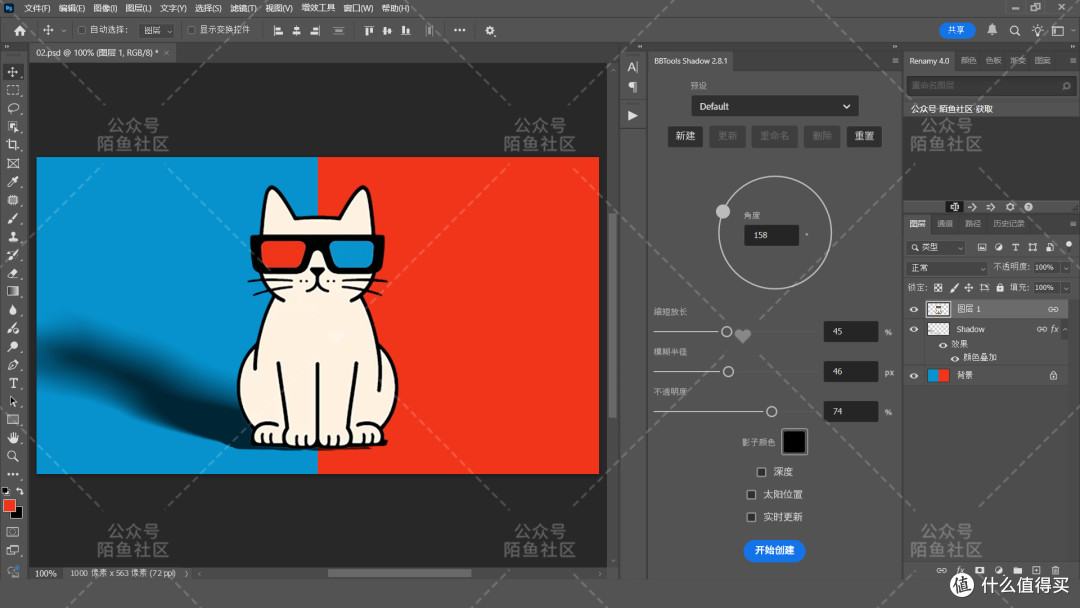Open the search magnifier icon near Share

point(1015,30)
